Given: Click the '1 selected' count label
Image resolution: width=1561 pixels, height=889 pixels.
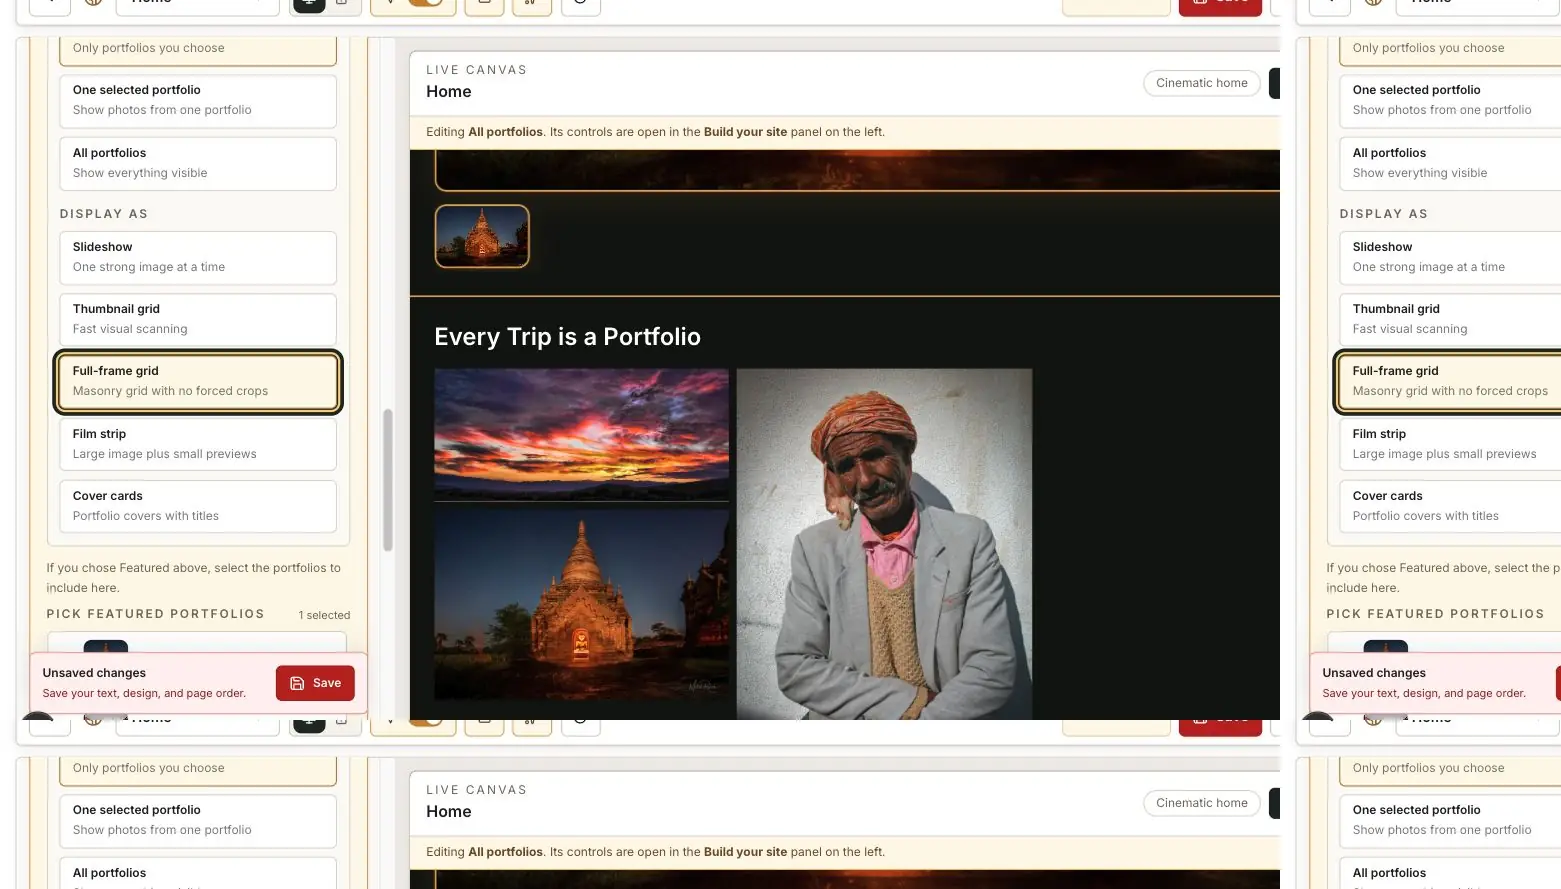Looking at the screenshot, I should point(324,615).
